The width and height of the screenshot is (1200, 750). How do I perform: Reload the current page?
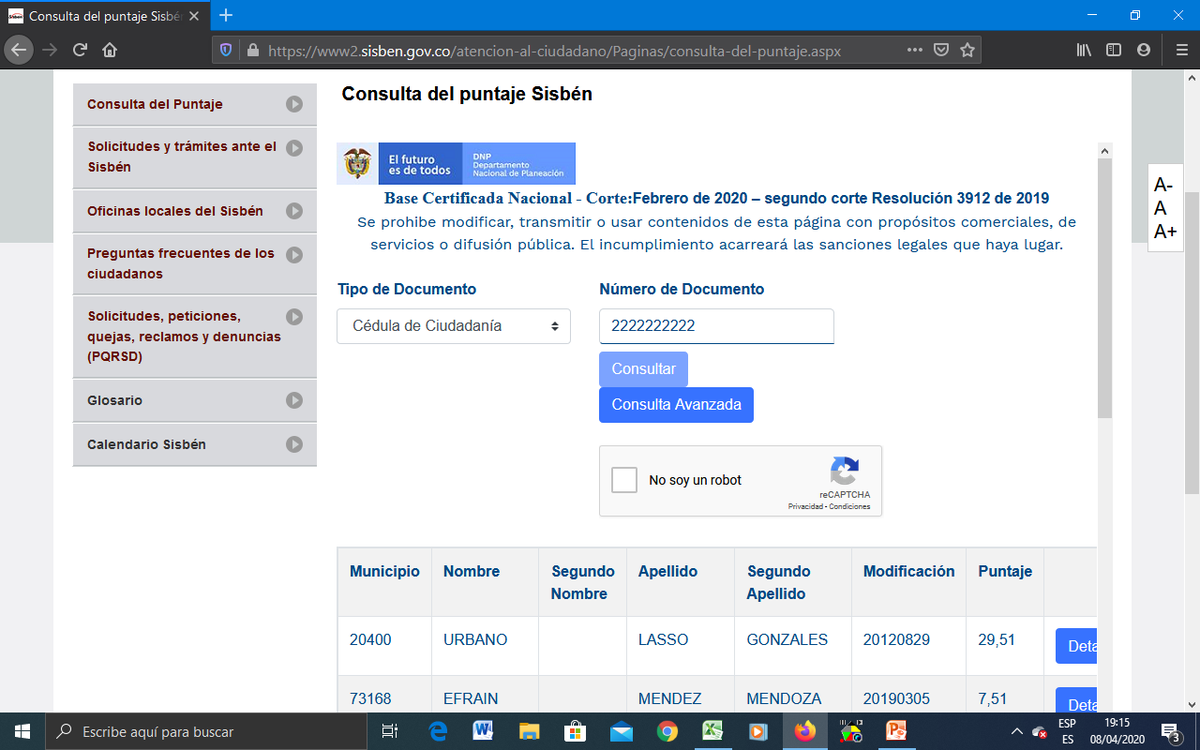pos(80,50)
